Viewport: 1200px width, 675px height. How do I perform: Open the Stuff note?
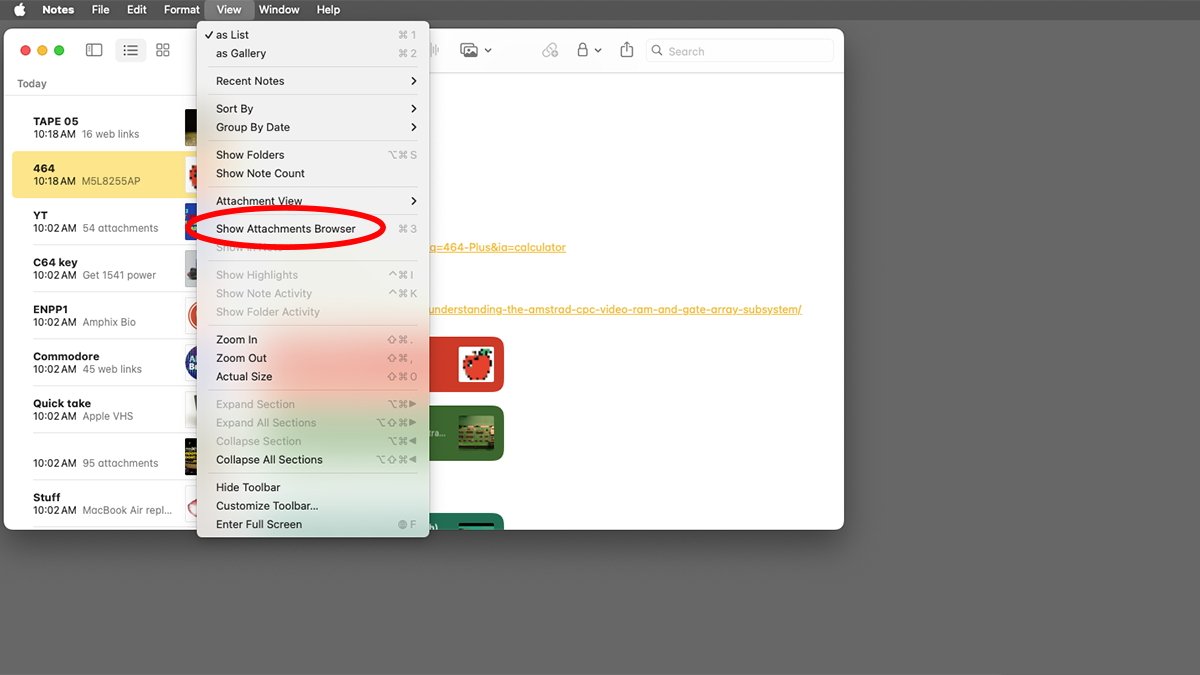point(104,503)
